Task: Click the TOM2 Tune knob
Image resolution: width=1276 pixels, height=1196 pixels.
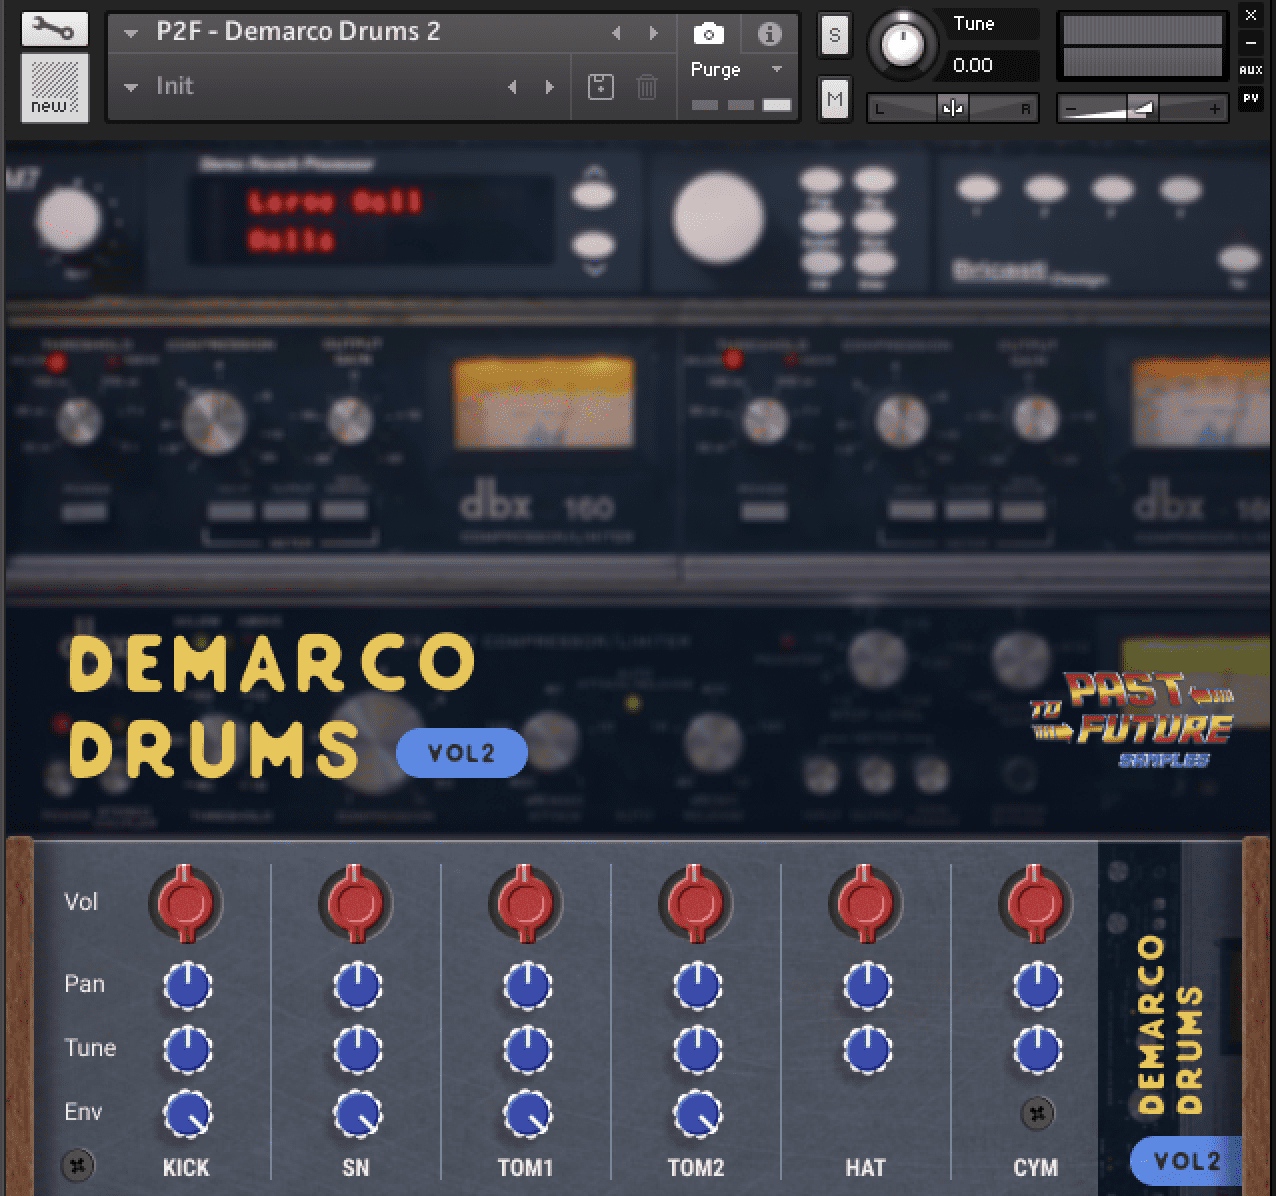Action: pyautogui.click(x=697, y=1049)
